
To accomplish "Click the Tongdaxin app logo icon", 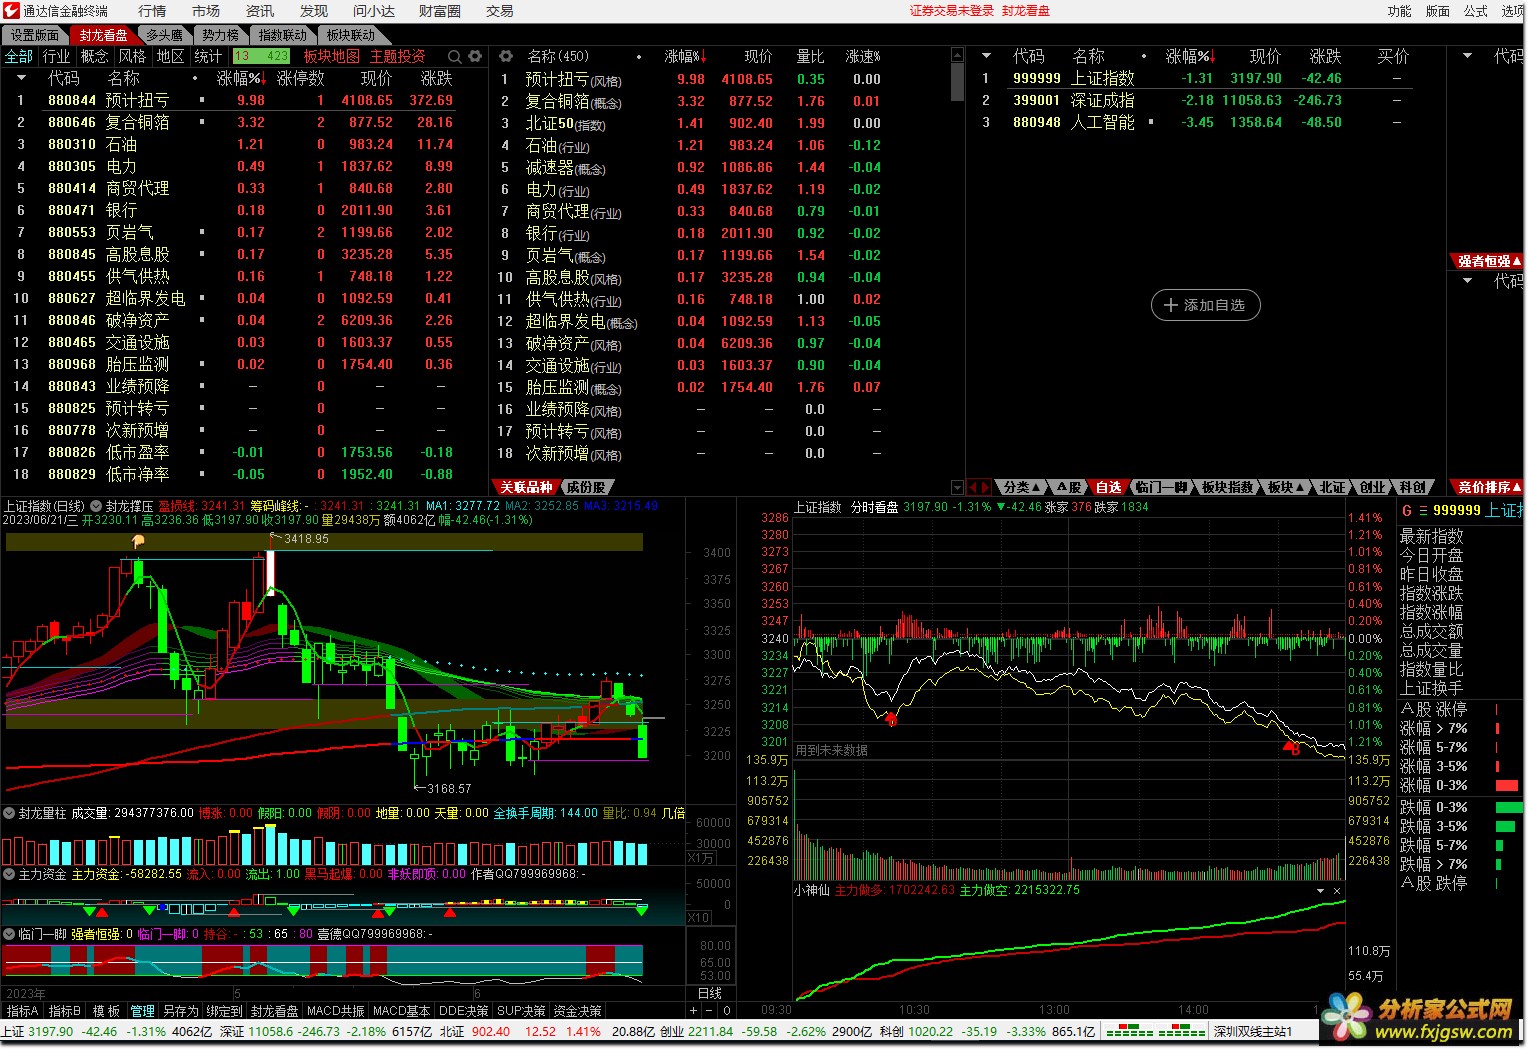I will 11,11.
